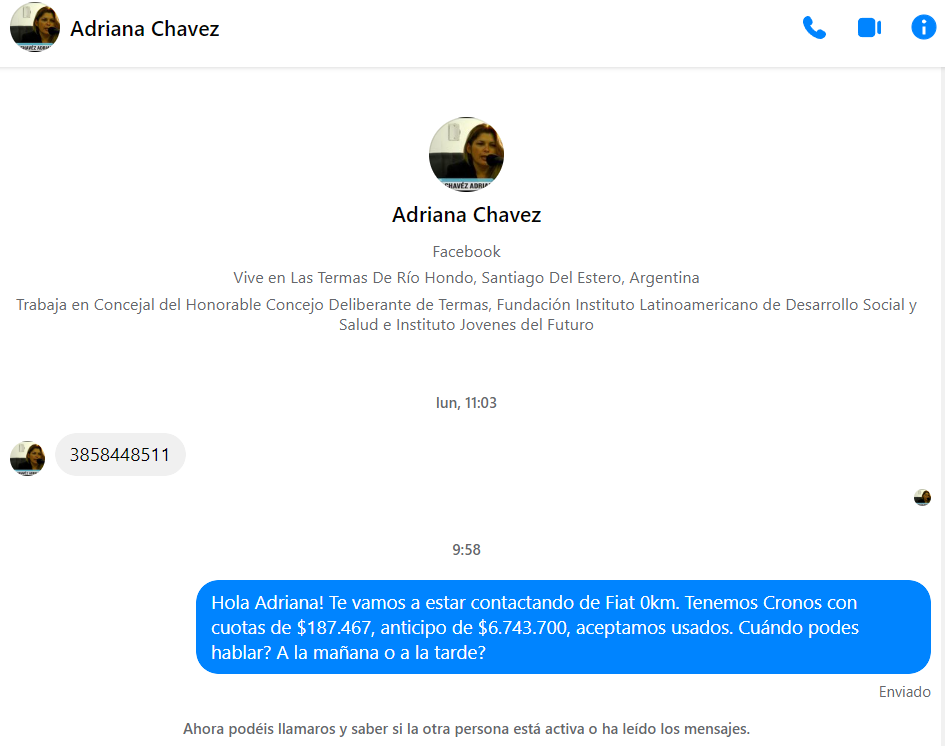945x746 pixels.
Task: Click the small header profile avatar
Action: click(35, 28)
